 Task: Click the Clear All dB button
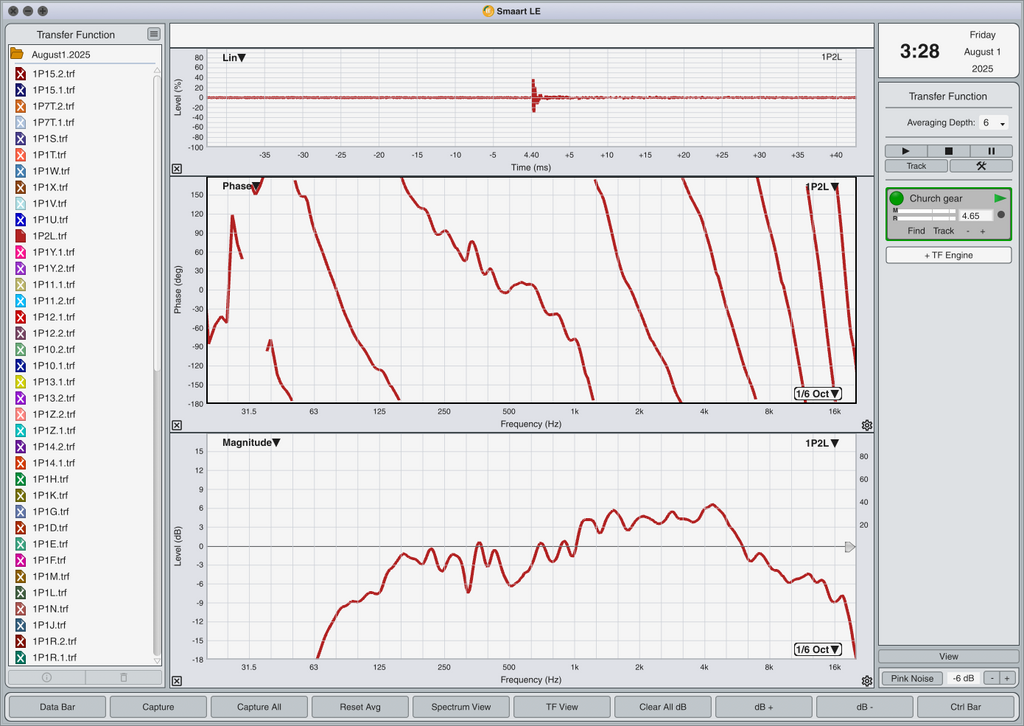[663, 706]
